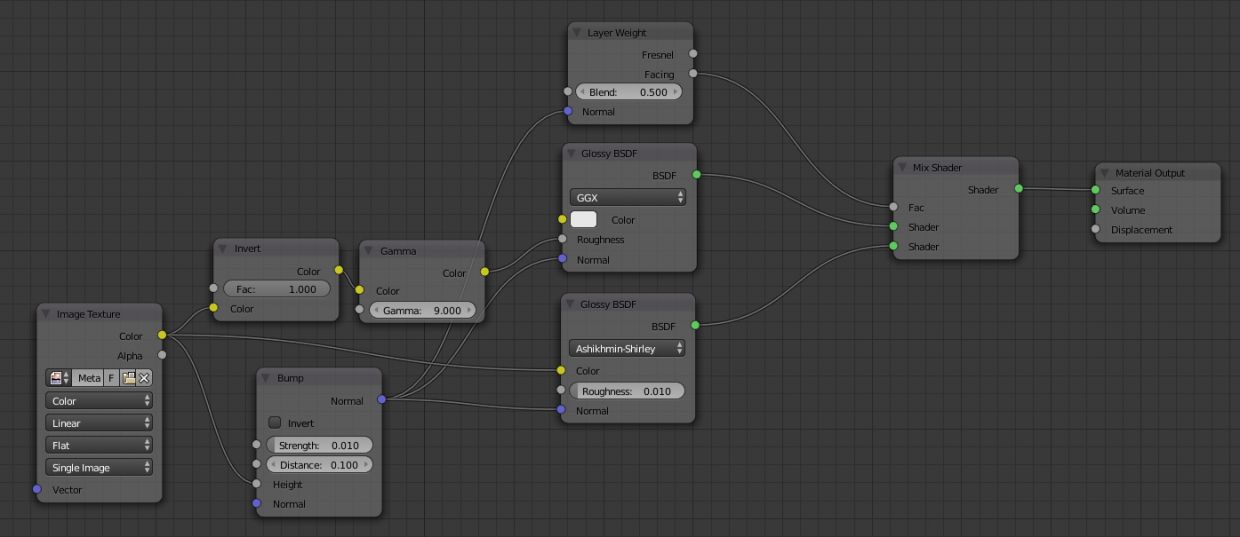Click the Fresnel output socket of Layer Weight

click(693, 54)
